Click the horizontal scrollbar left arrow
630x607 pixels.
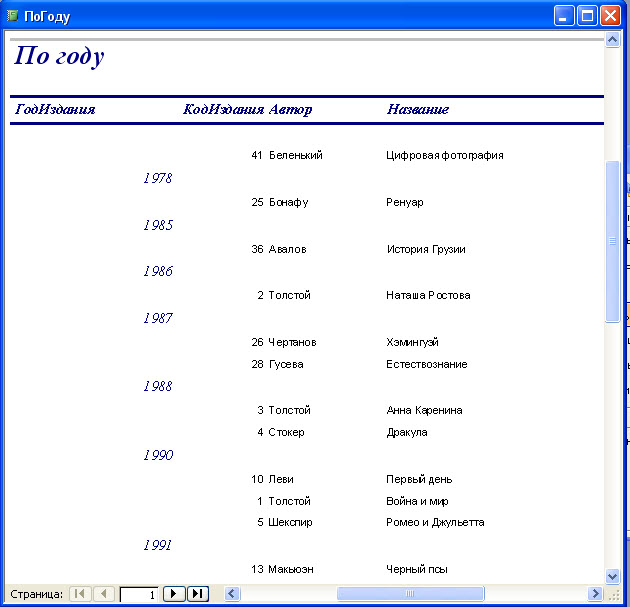click(x=232, y=593)
